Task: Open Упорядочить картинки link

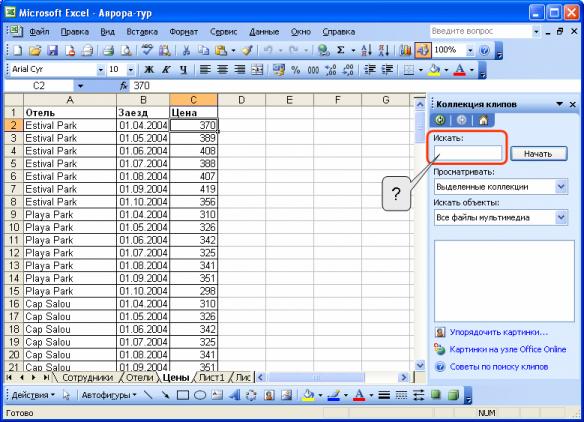Action: (x=498, y=332)
